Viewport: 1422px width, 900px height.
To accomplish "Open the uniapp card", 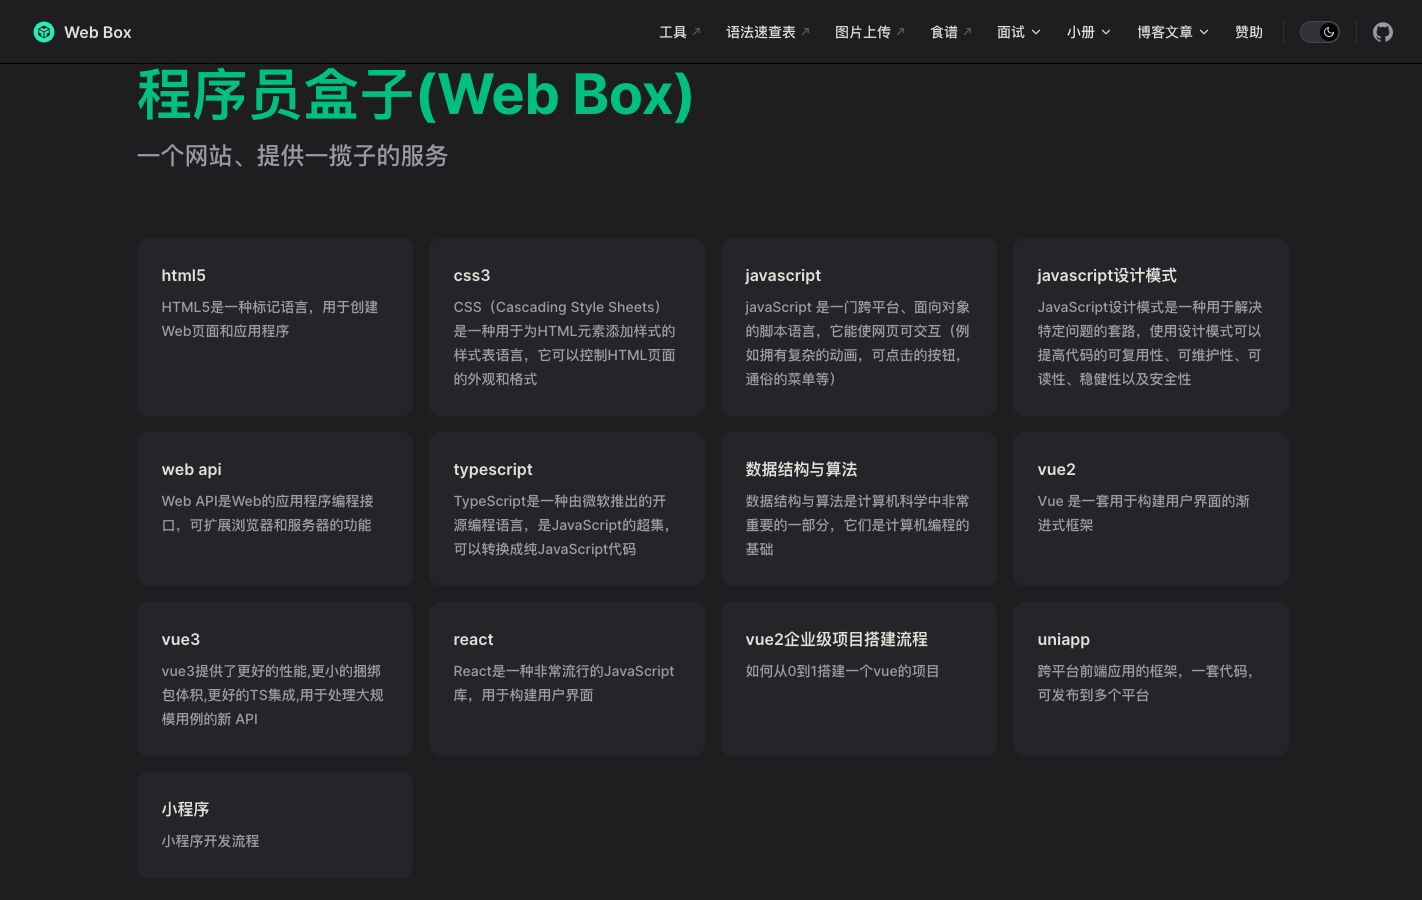I will click(1151, 678).
